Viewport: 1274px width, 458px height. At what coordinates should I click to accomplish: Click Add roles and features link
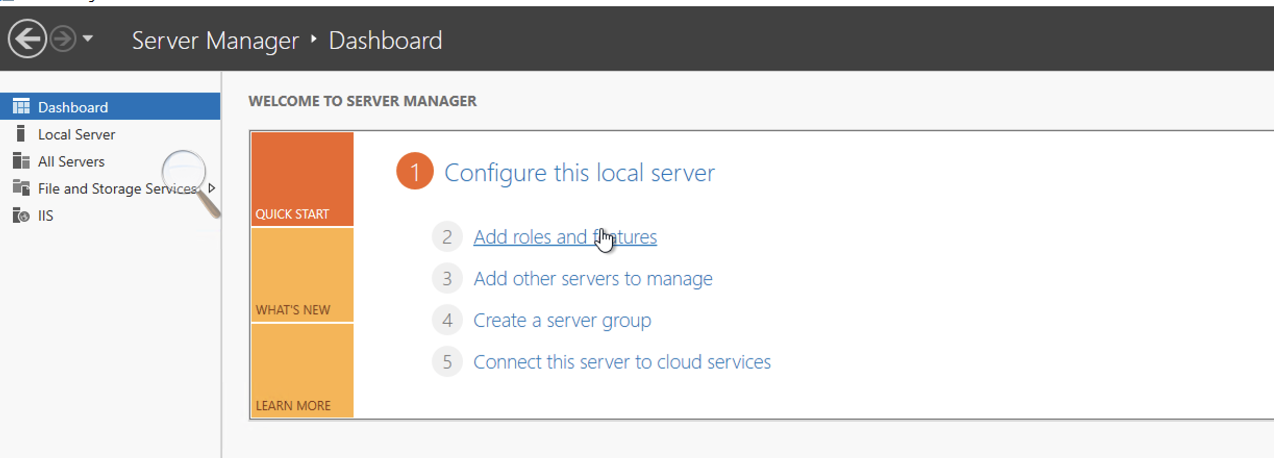pyautogui.click(x=565, y=237)
